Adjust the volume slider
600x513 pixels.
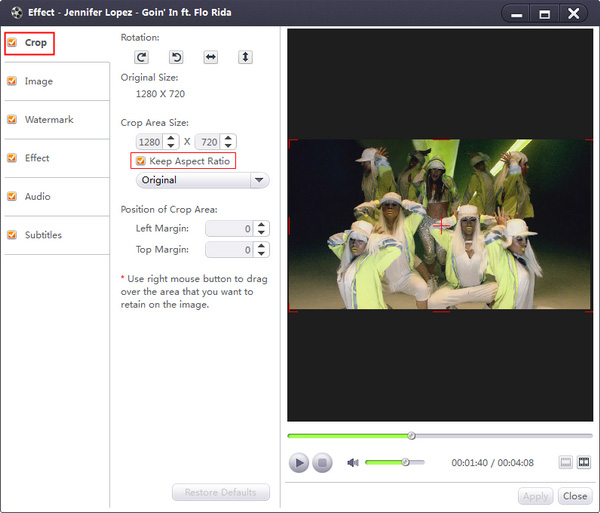tap(405, 462)
